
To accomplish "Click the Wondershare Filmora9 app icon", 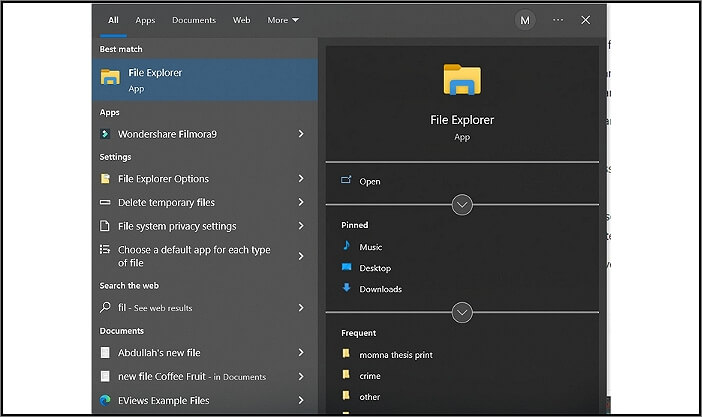I will coord(106,134).
